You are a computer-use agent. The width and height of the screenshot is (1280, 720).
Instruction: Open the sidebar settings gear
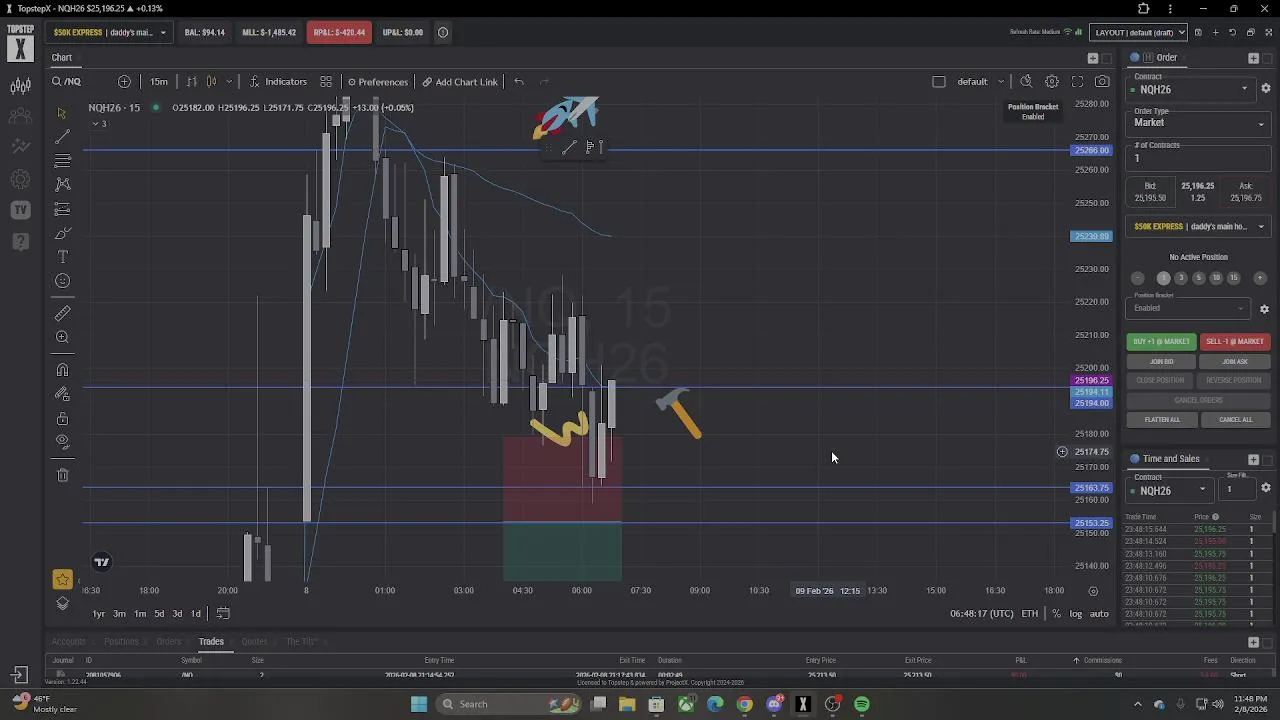coord(20,180)
